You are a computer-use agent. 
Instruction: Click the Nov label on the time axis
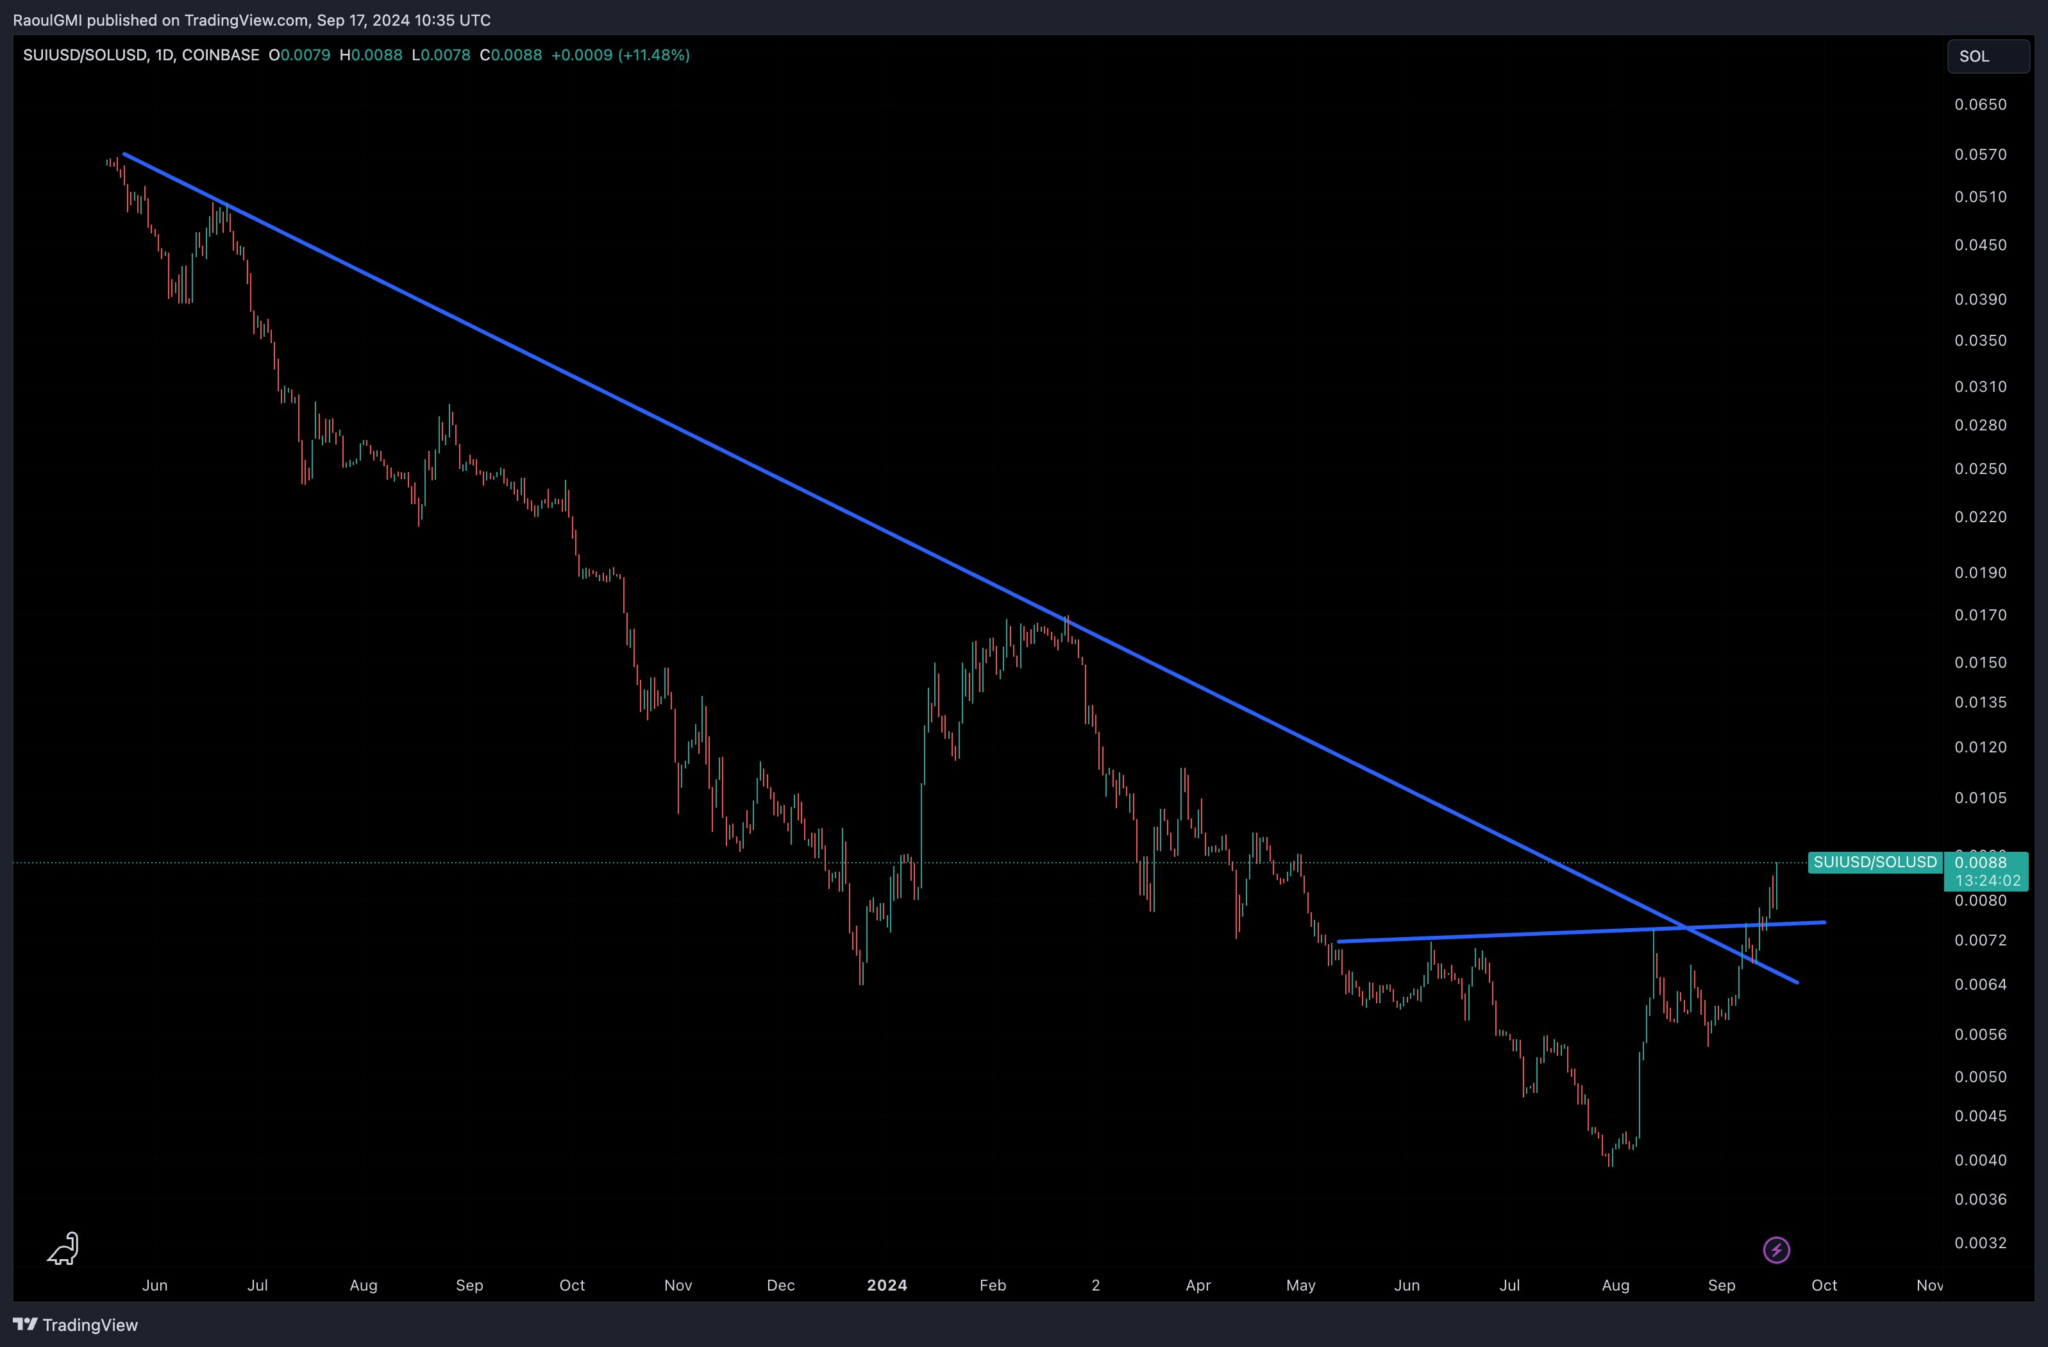coord(1929,1285)
